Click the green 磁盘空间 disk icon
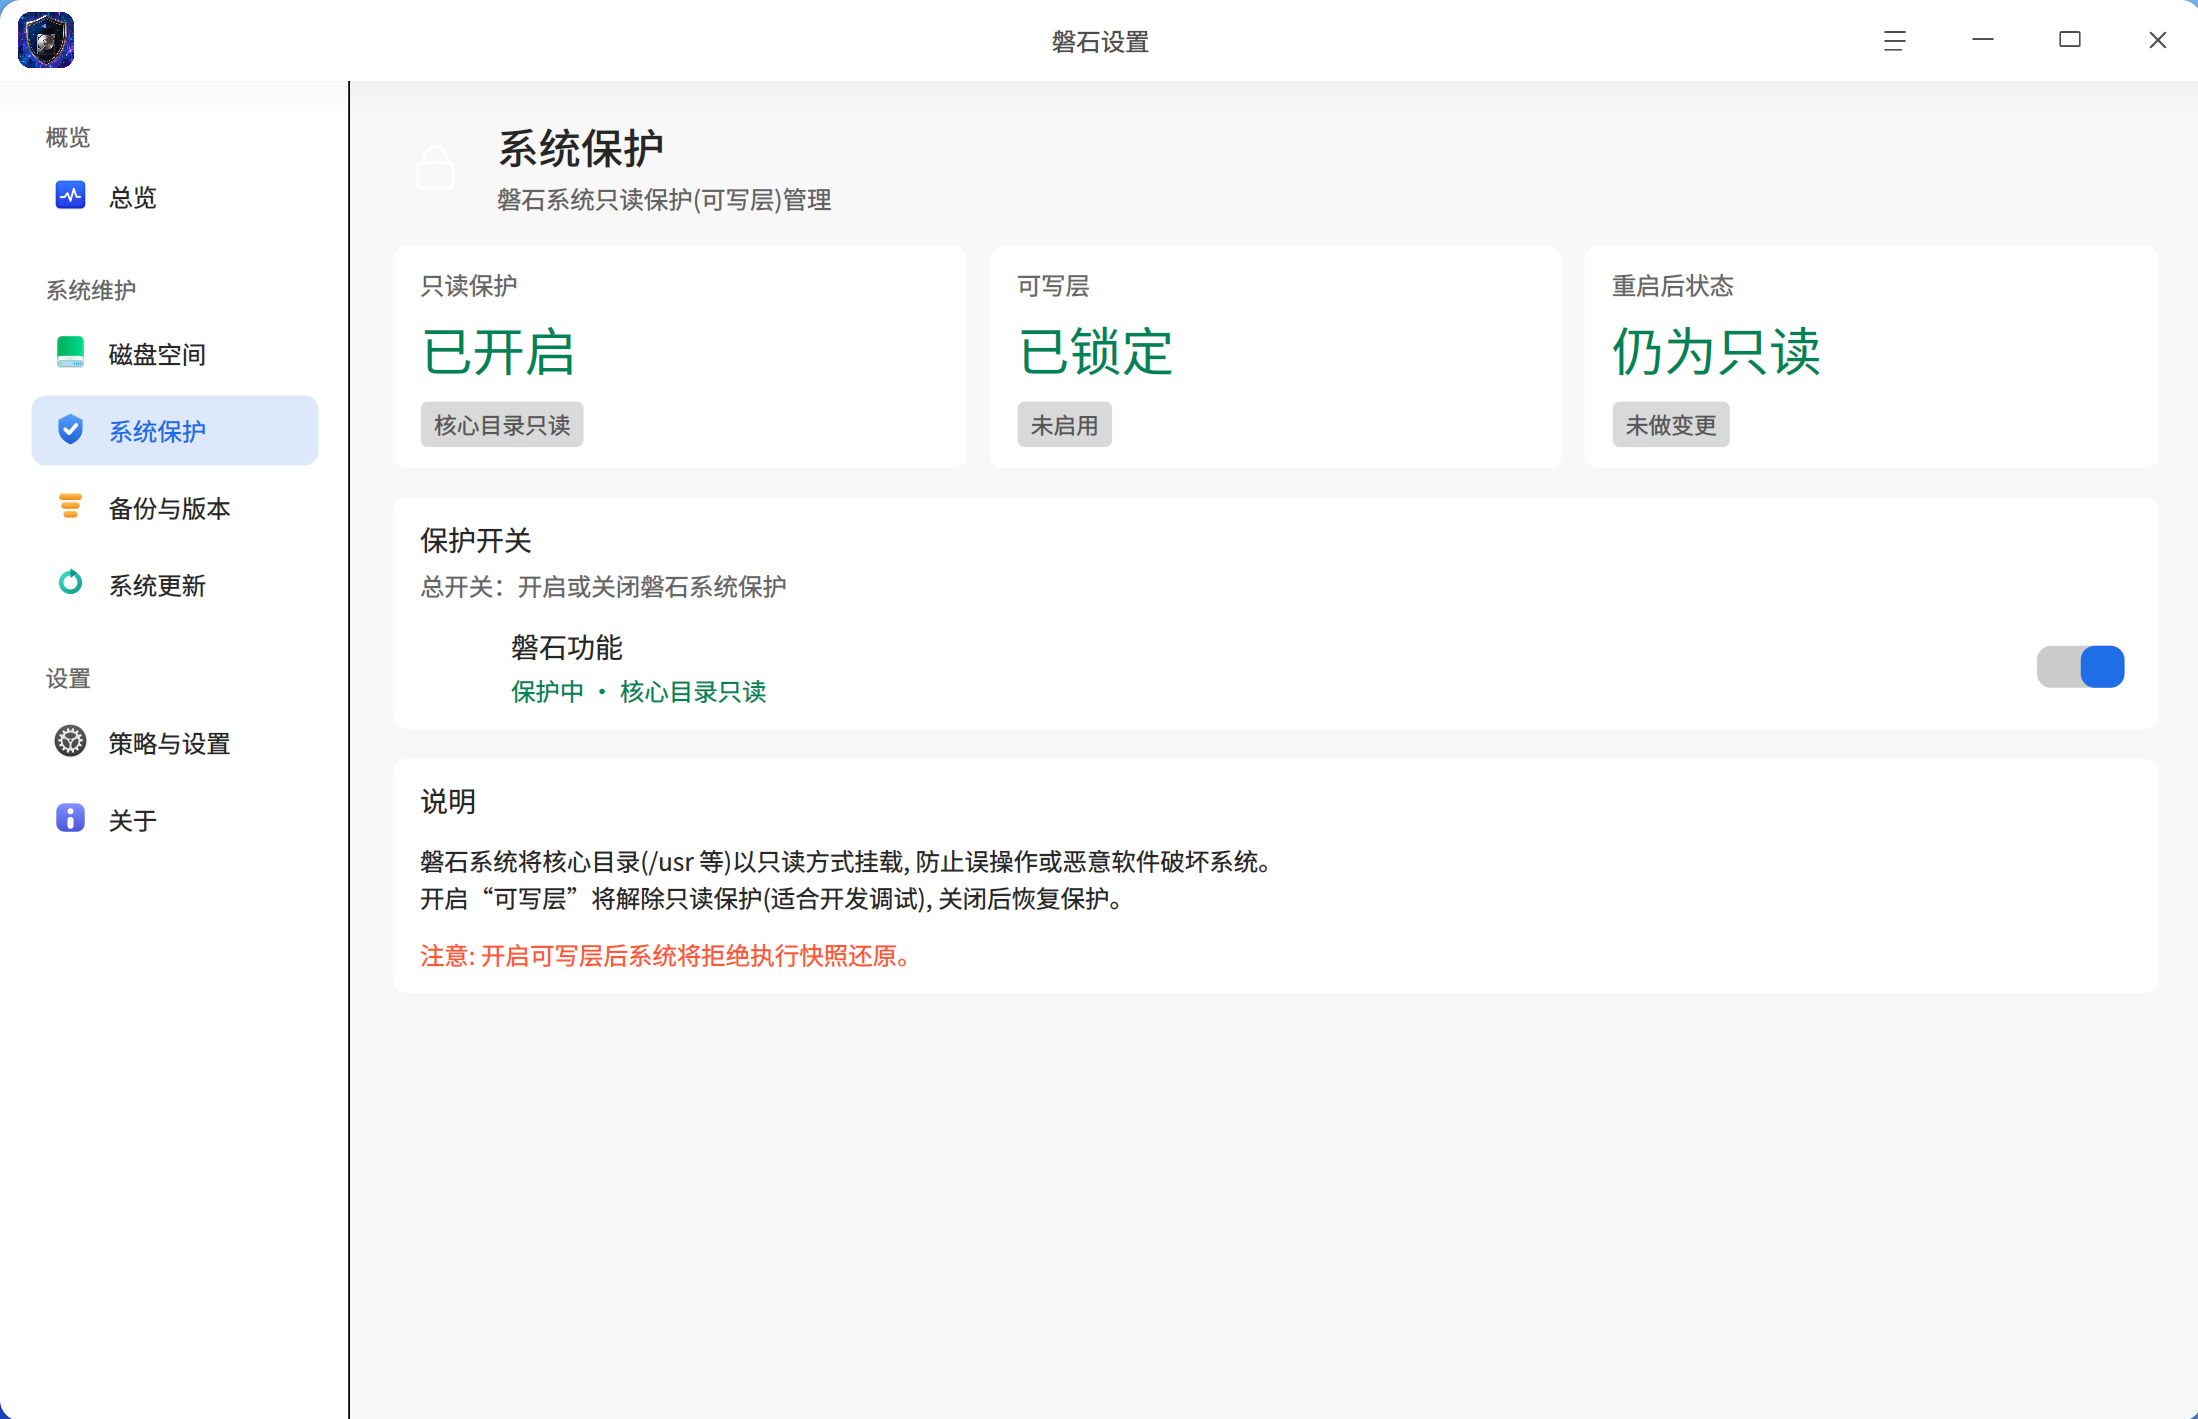The height and width of the screenshot is (1419, 2198). 70,352
